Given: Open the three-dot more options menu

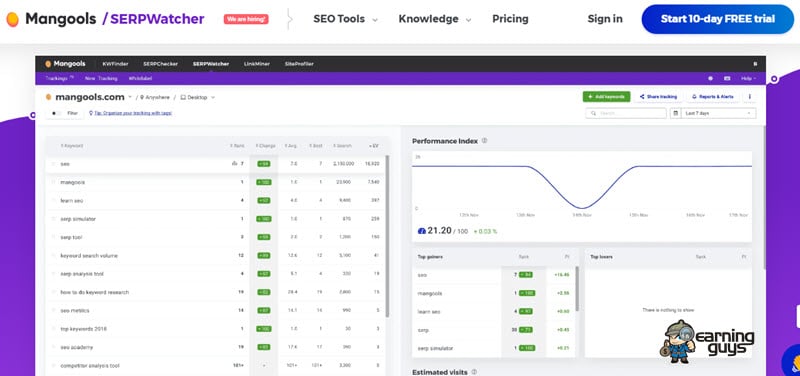Looking at the screenshot, I should [749, 96].
